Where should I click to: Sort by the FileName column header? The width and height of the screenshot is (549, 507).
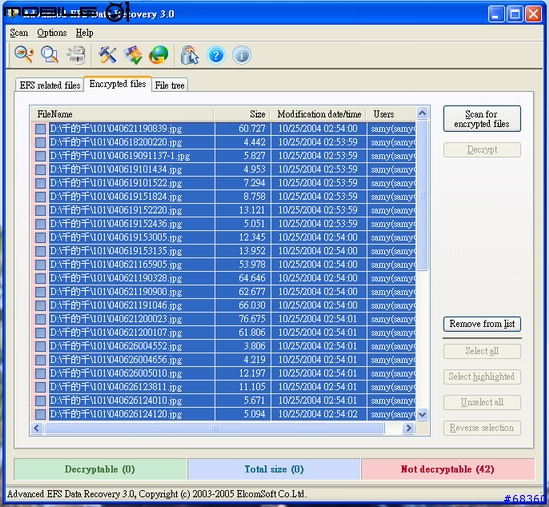pos(123,114)
